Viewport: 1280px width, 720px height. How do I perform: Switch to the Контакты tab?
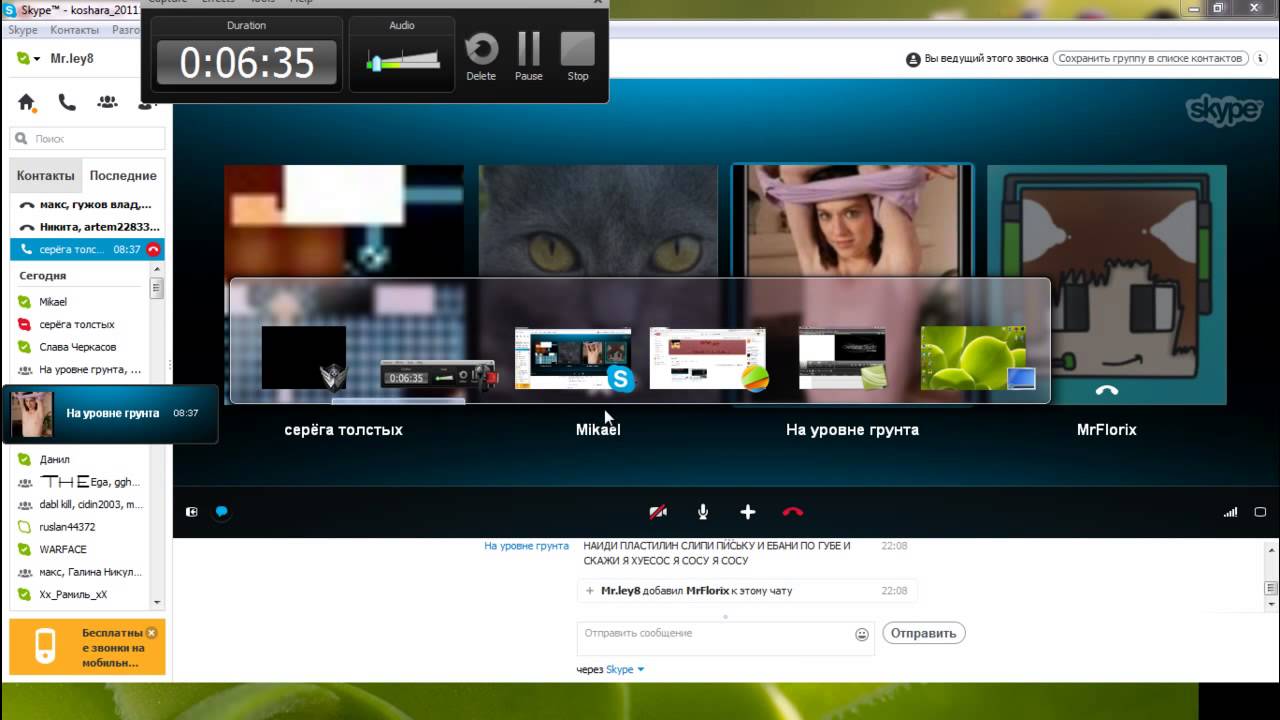[x=46, y=175]
